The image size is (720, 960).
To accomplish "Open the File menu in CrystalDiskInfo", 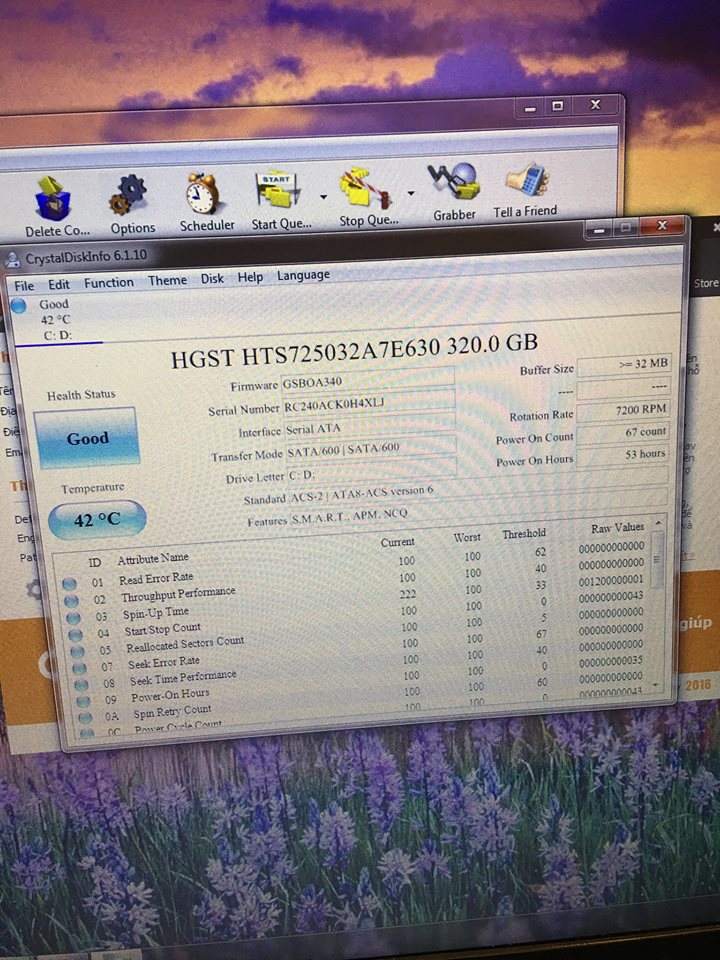I will coord(24,285).
